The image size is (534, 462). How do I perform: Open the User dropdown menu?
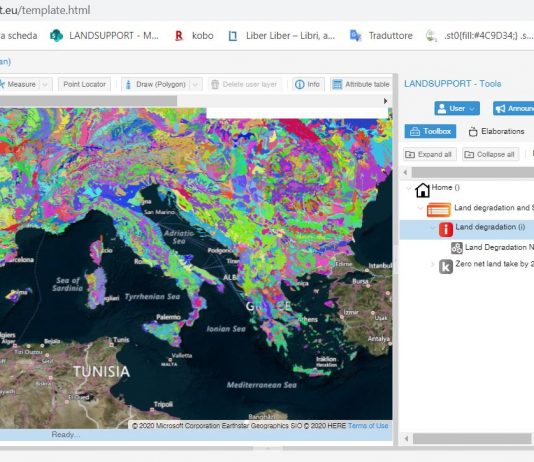(457, 108)
